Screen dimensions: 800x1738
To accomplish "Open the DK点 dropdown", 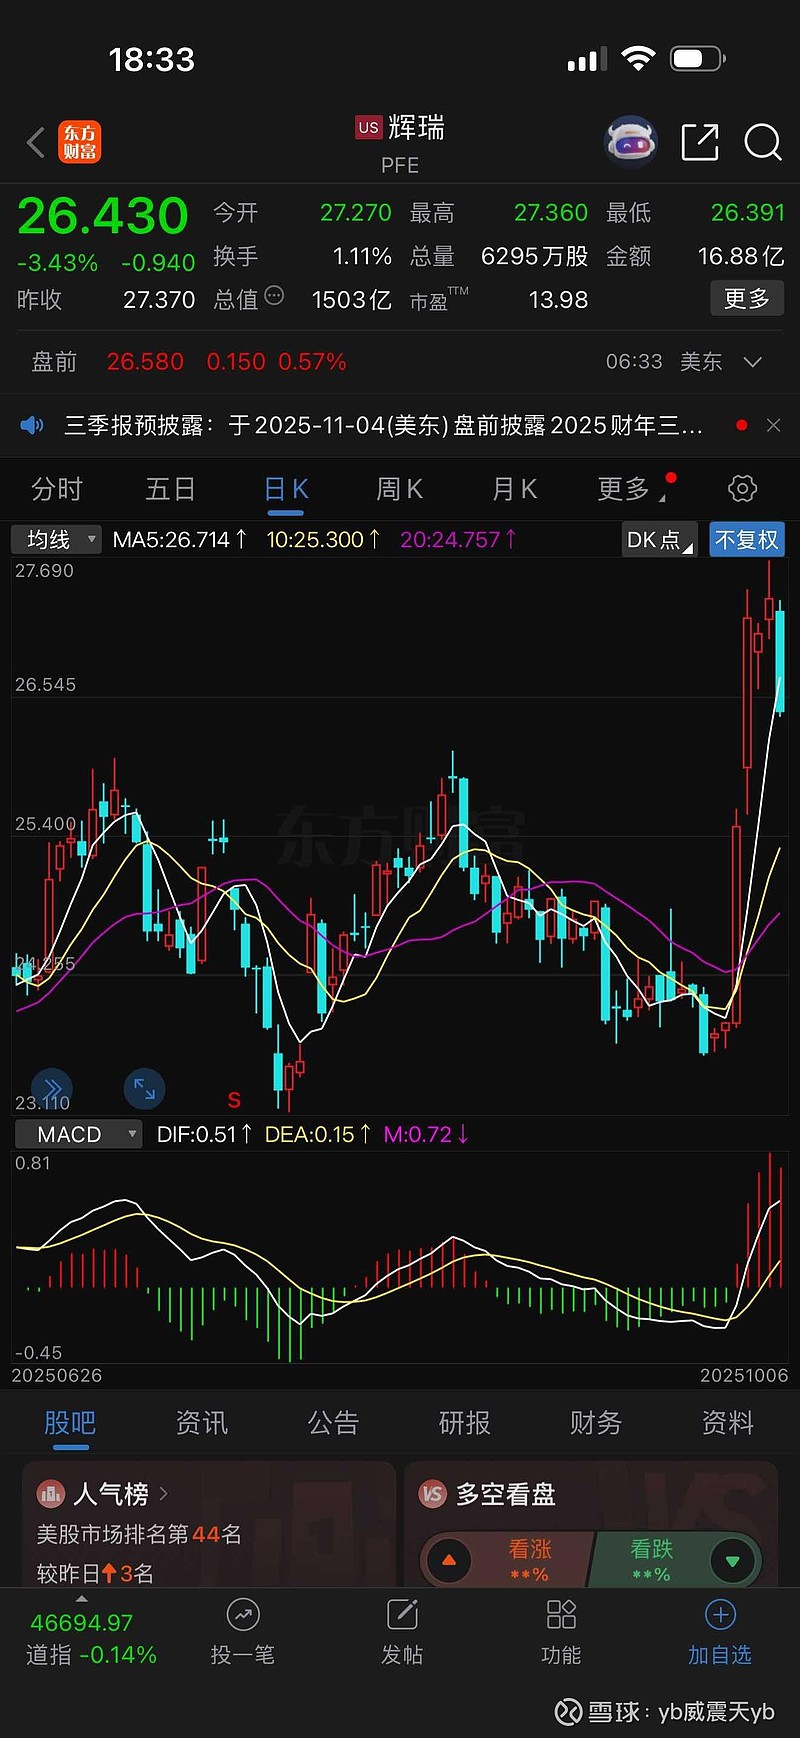I will coord(659,540).
